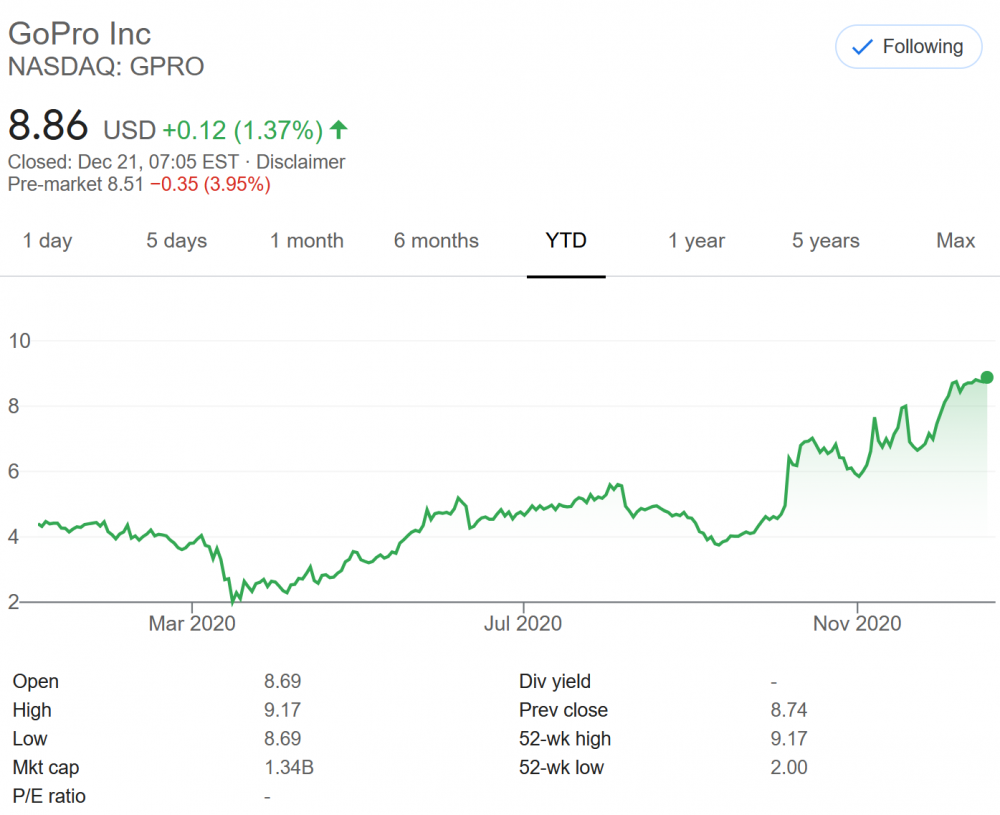The height and width of the screenshot is (815, 1000).
Task: Show the Max time range chart
Action: click(x=956, y=241)
